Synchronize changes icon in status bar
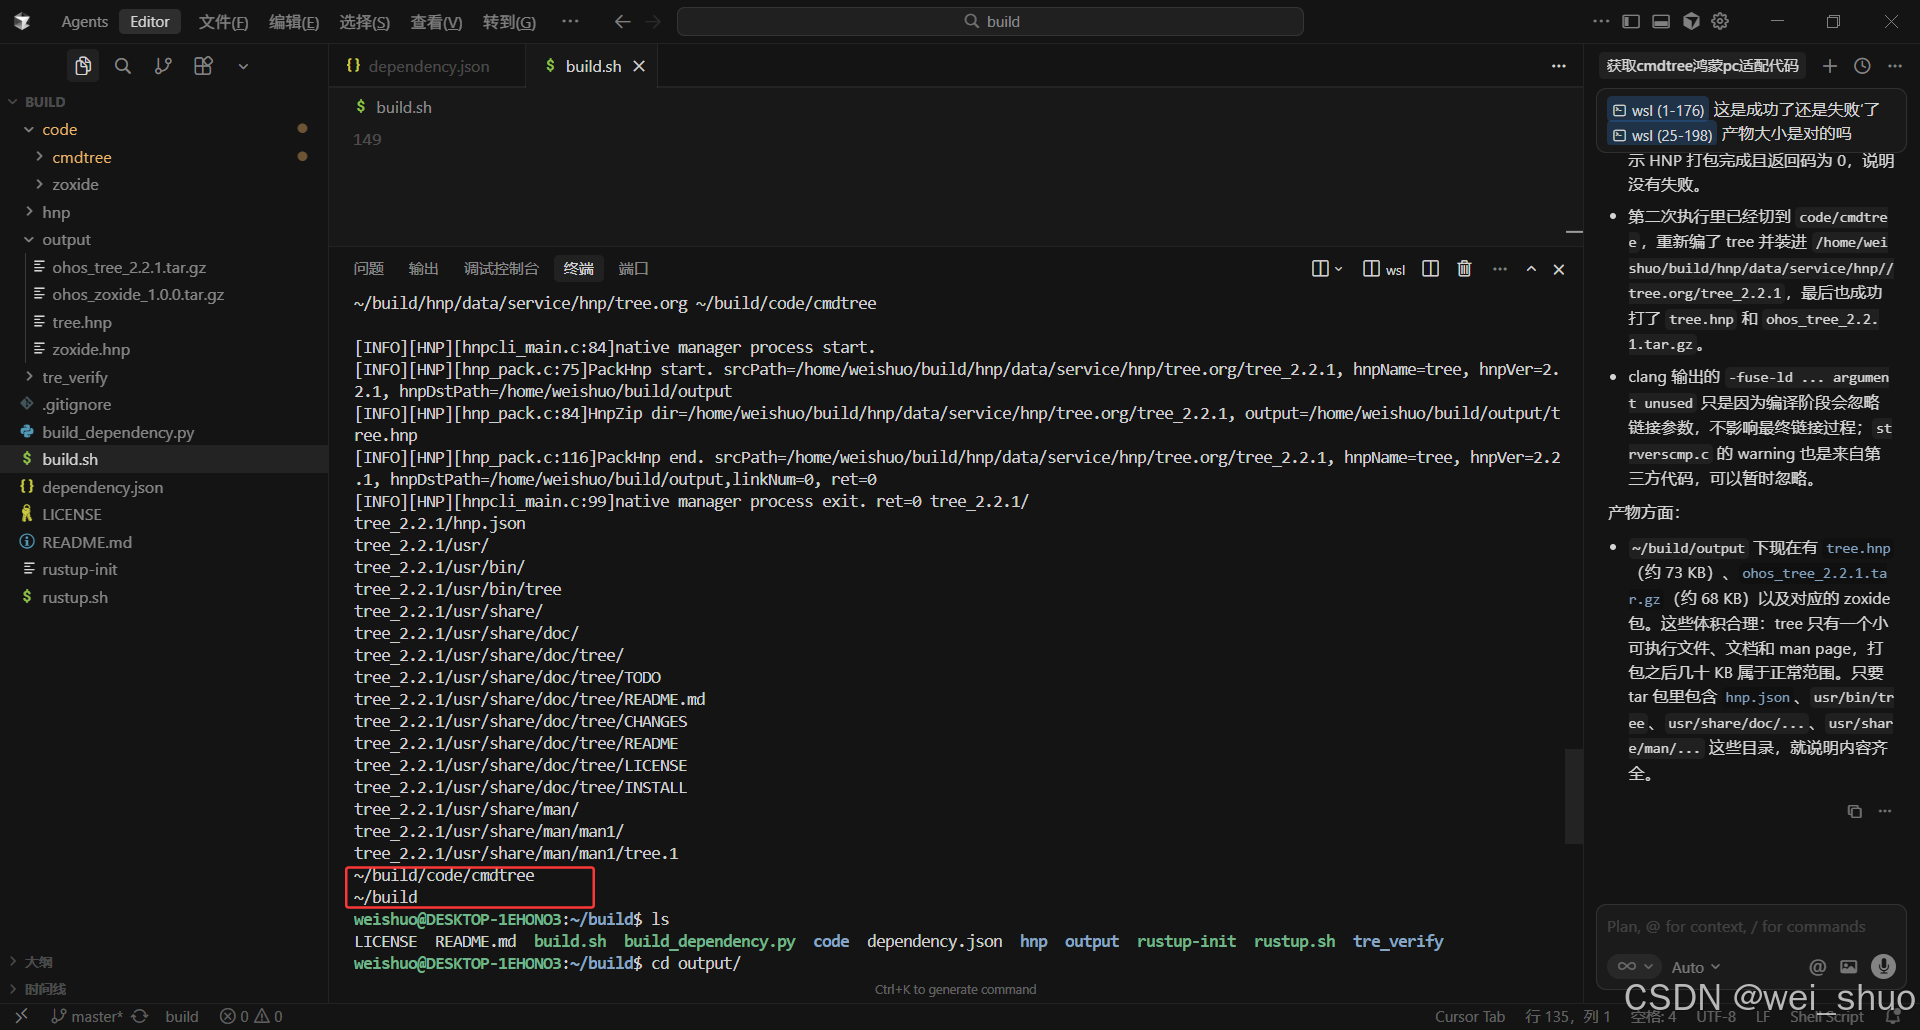 click(x=140, y=1016)
